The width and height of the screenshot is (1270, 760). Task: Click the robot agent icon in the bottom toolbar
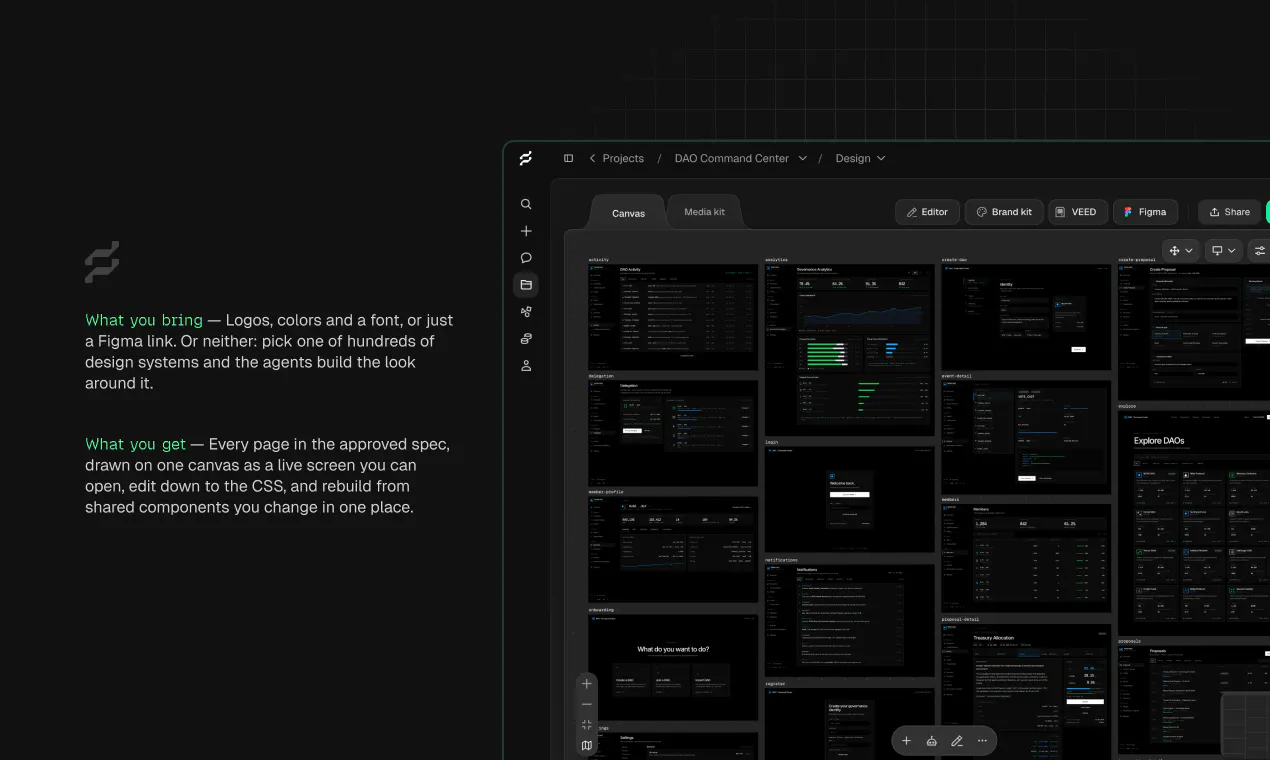tap(932, 741)
